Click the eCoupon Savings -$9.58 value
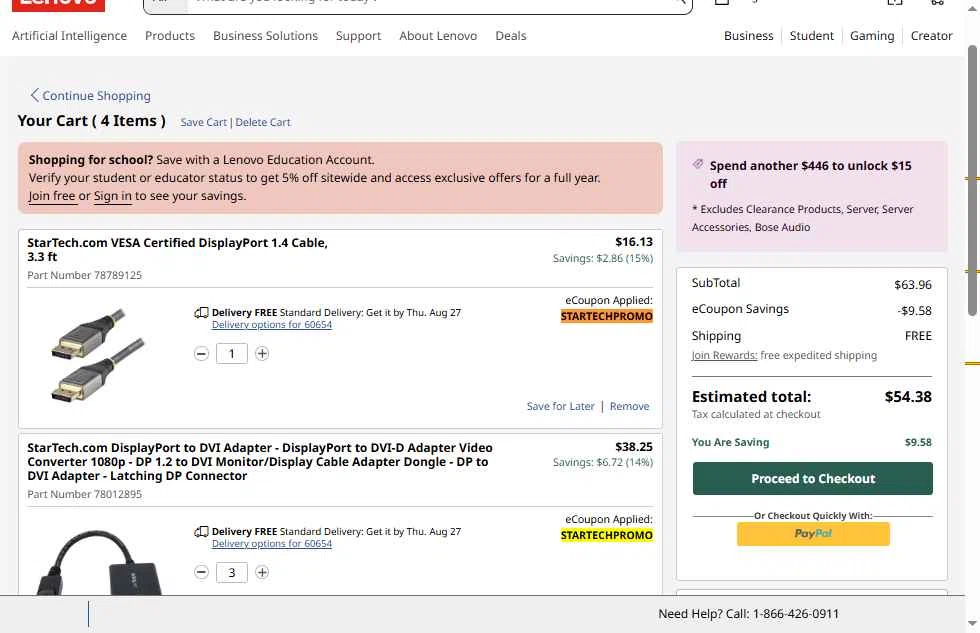 (914, 311)
